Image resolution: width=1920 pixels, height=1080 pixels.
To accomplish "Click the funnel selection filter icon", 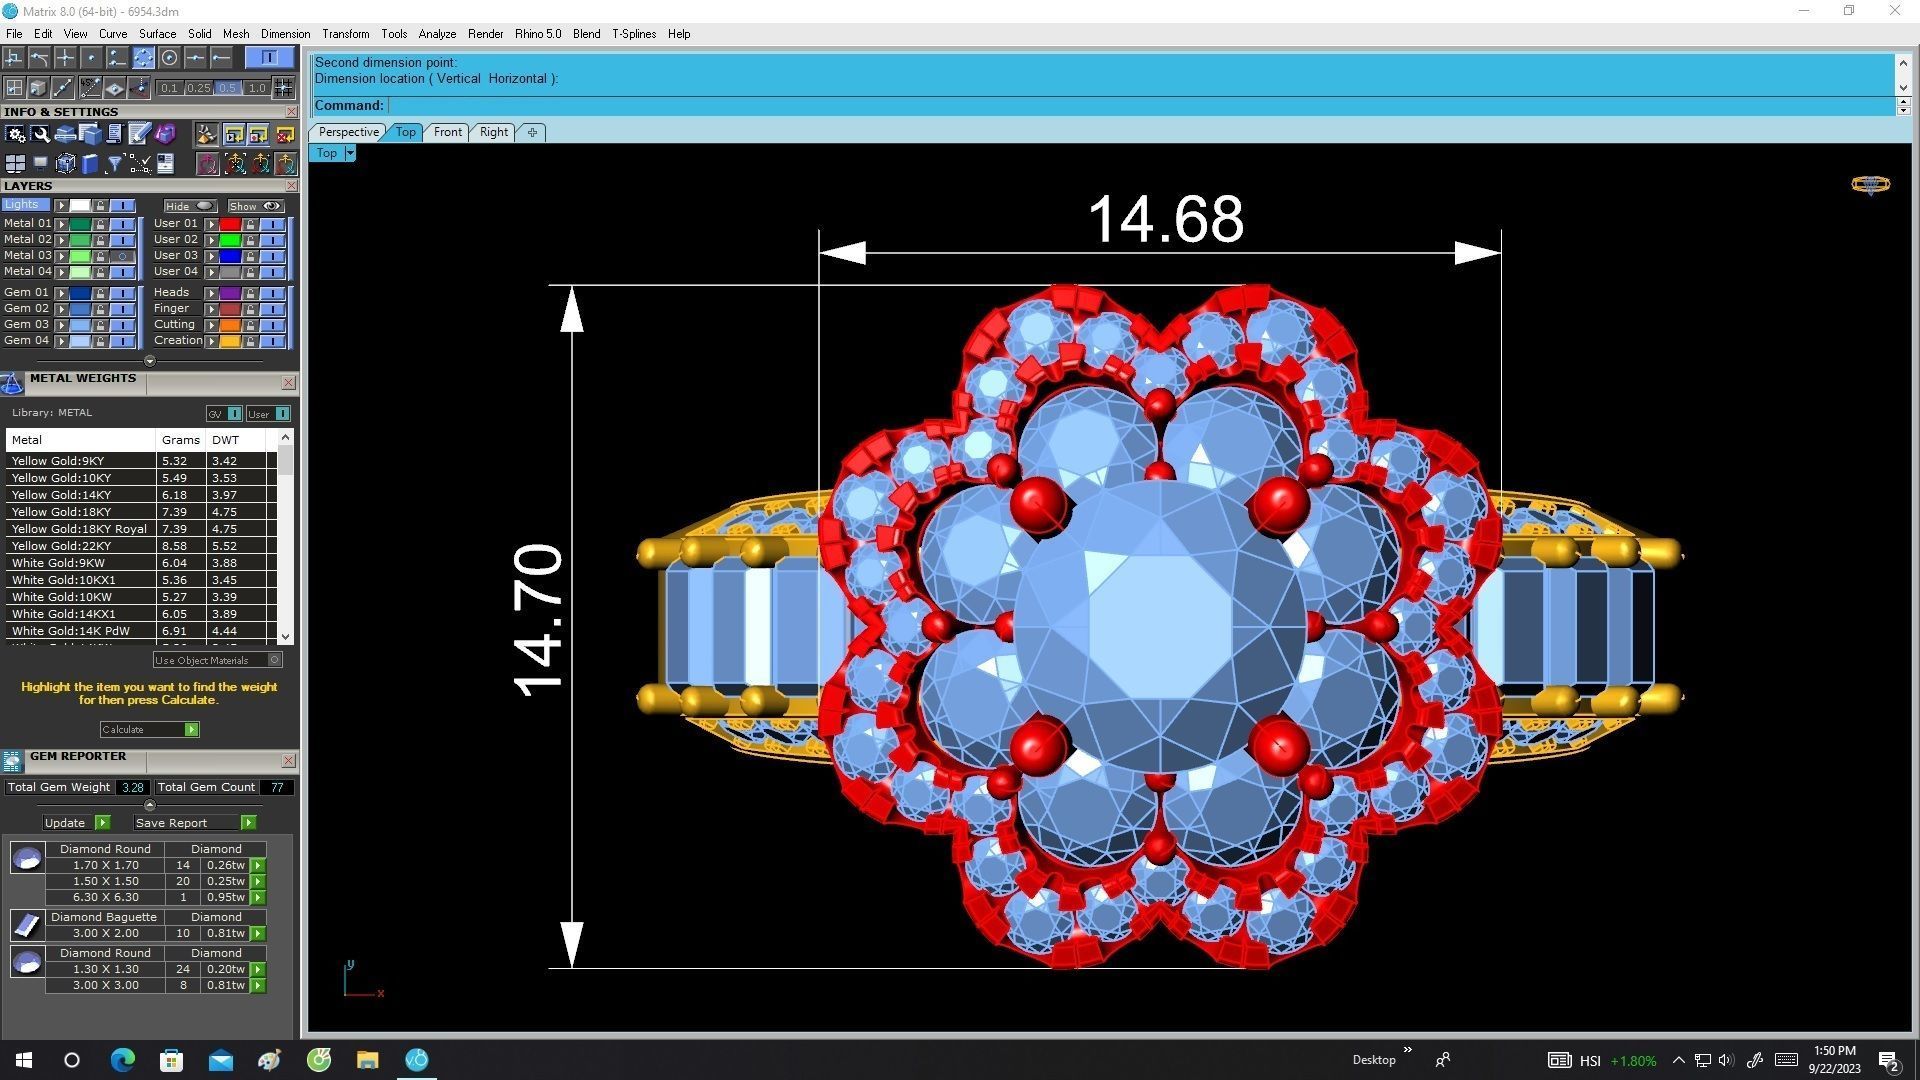I will point(114,163).
